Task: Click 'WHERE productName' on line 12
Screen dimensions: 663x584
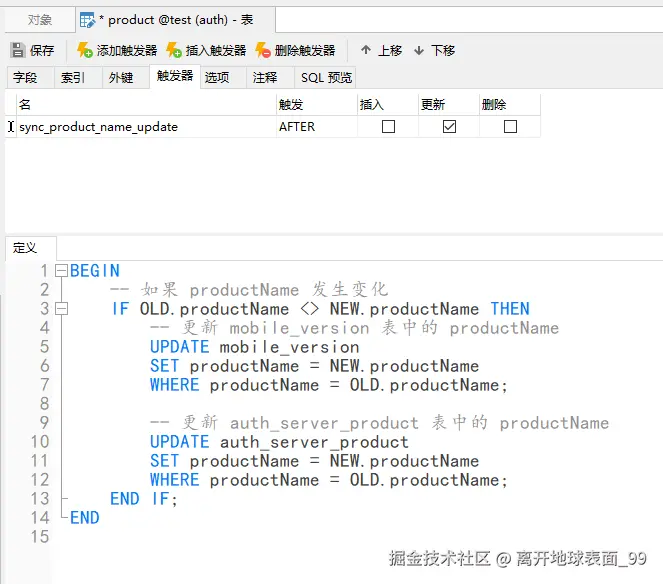Action: [x=235, y=480]
